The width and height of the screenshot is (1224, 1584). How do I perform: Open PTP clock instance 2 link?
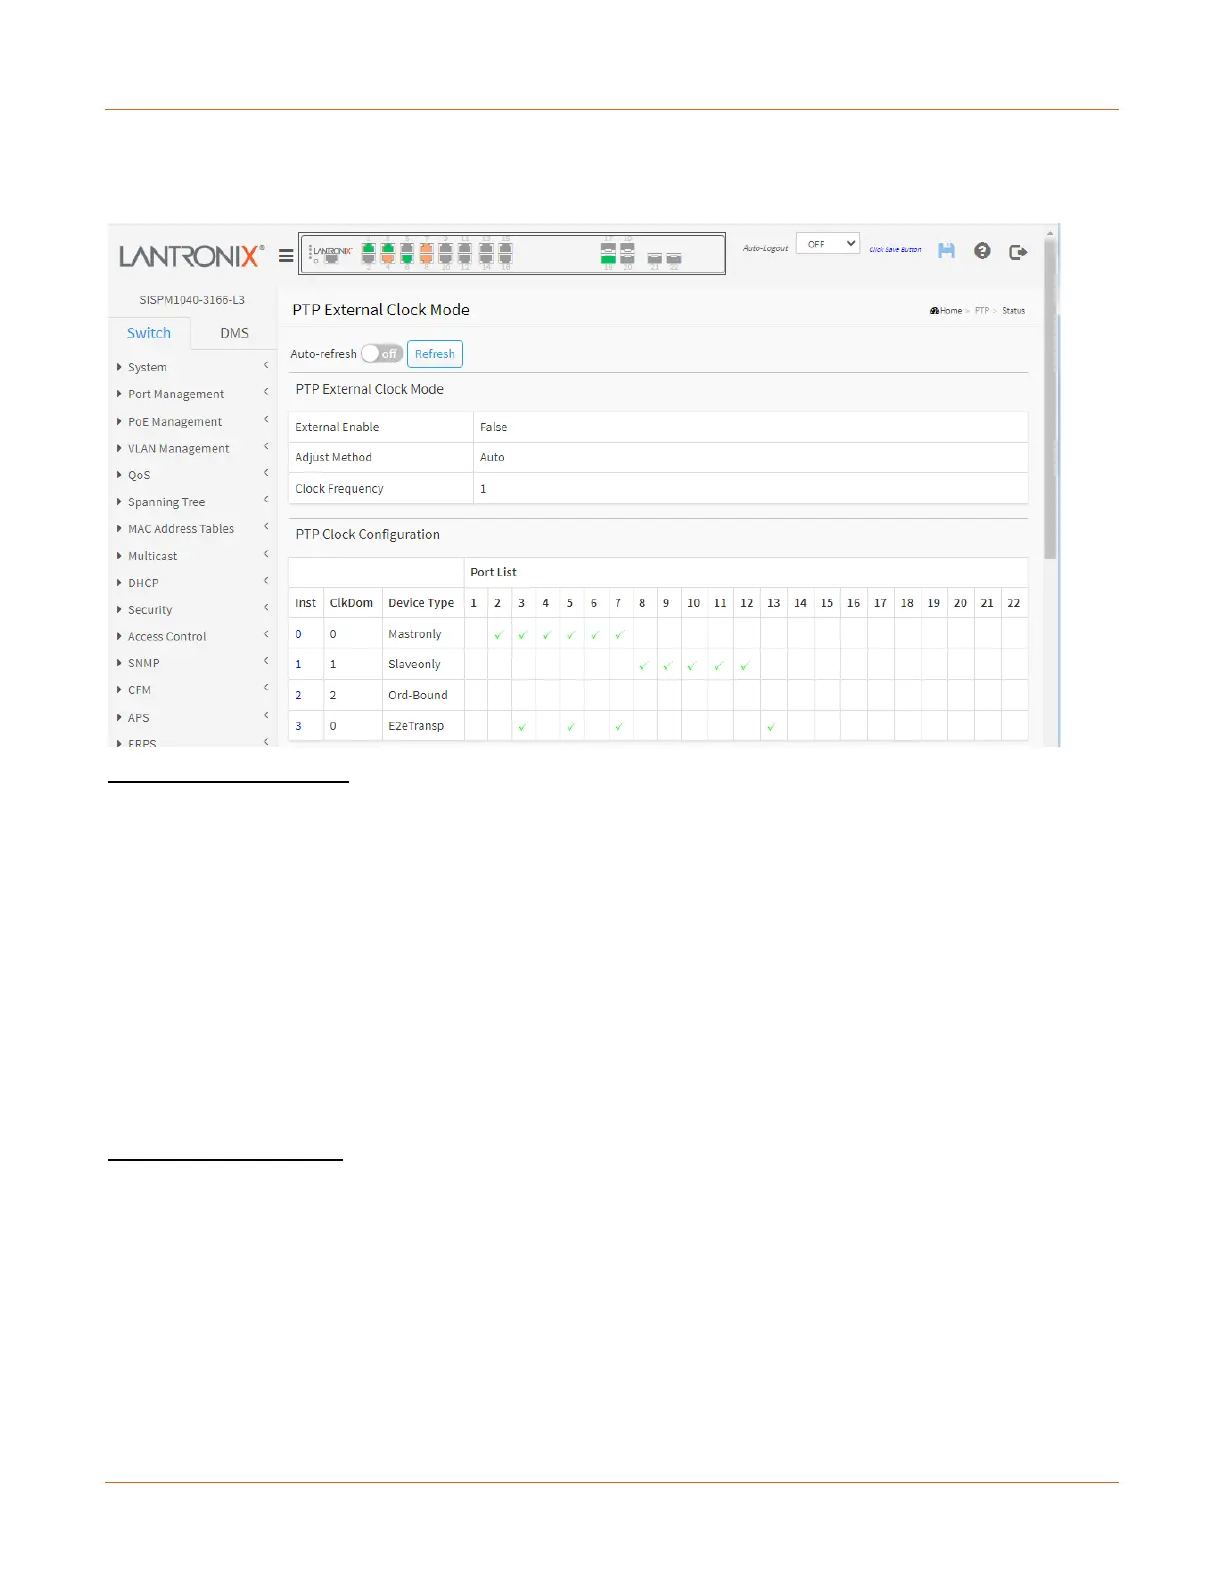coord(298,695)
